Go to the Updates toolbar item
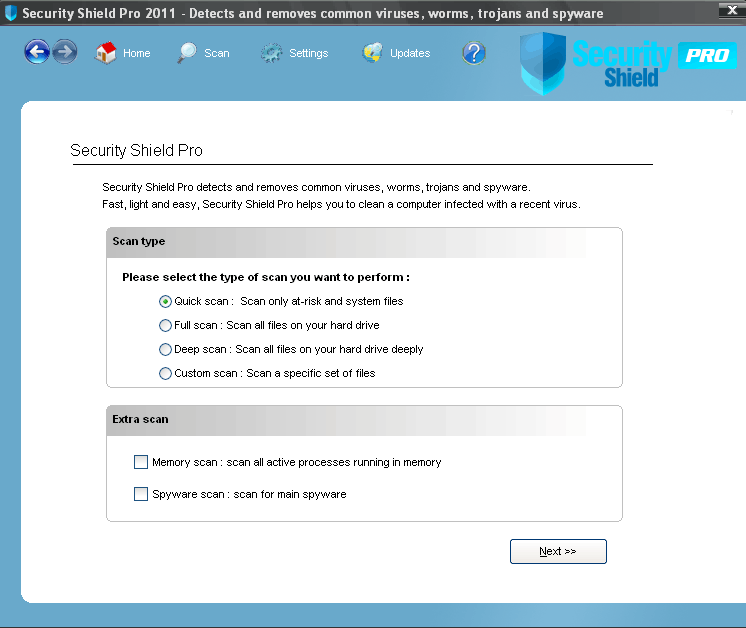This screenshot has width=746, height=628. [x=397, y=53]
